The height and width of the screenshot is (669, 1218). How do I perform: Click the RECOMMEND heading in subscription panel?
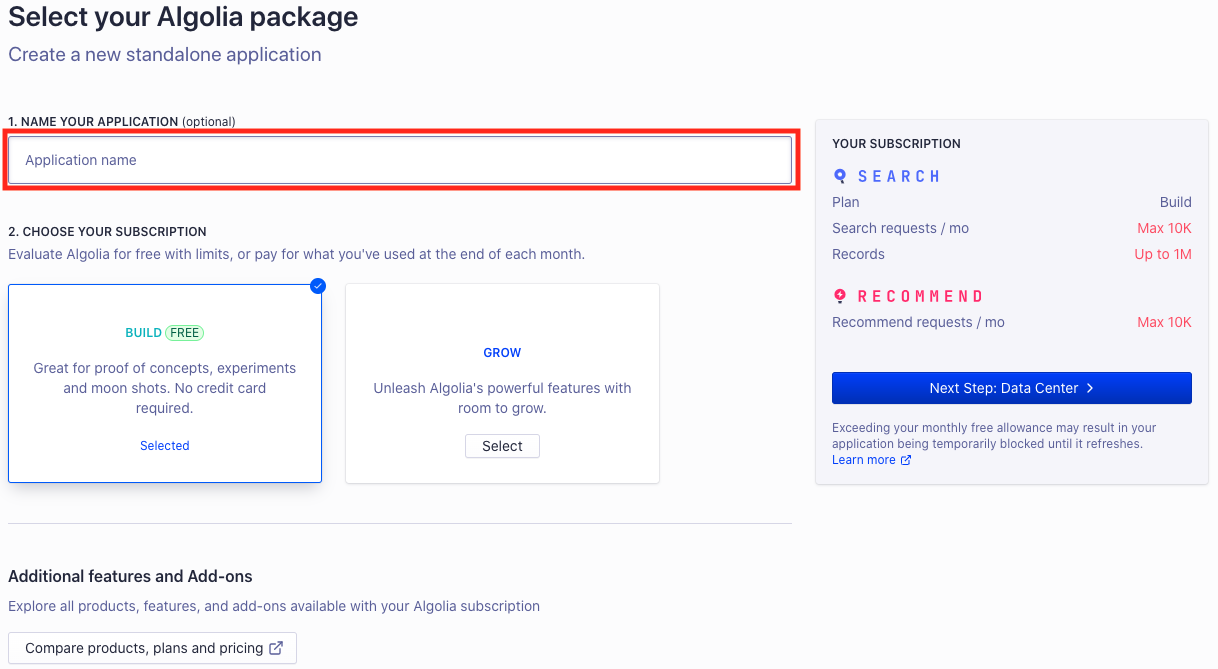click(921, 296)
